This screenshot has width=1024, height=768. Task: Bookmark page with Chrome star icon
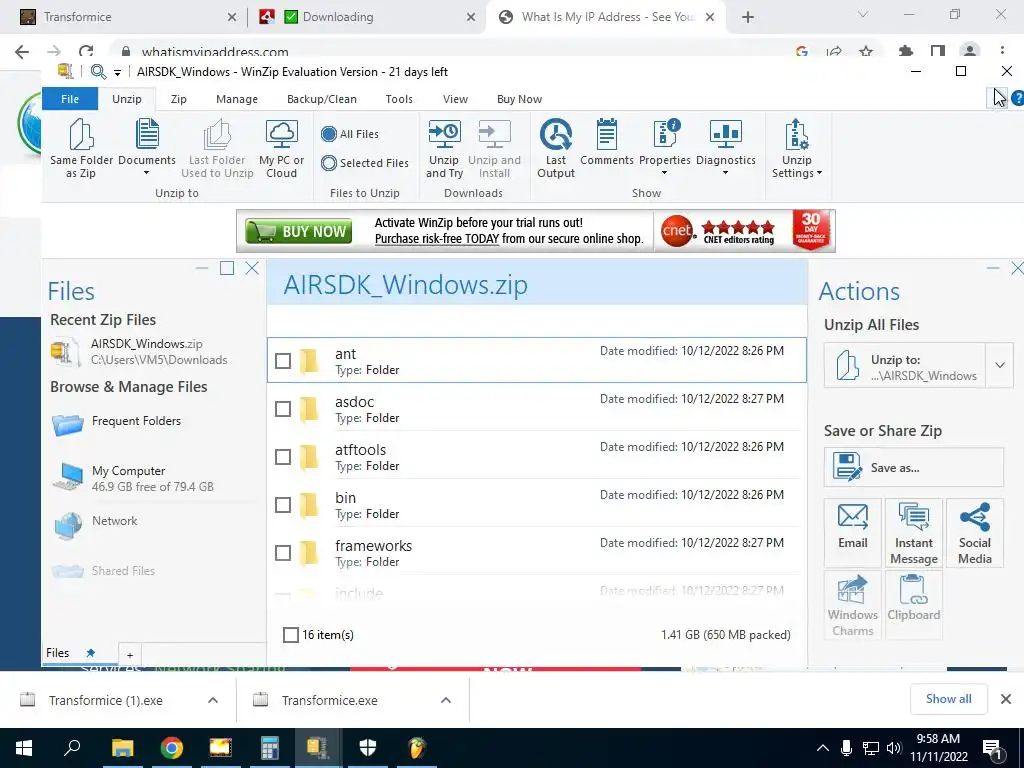click(x=866, y=51)
